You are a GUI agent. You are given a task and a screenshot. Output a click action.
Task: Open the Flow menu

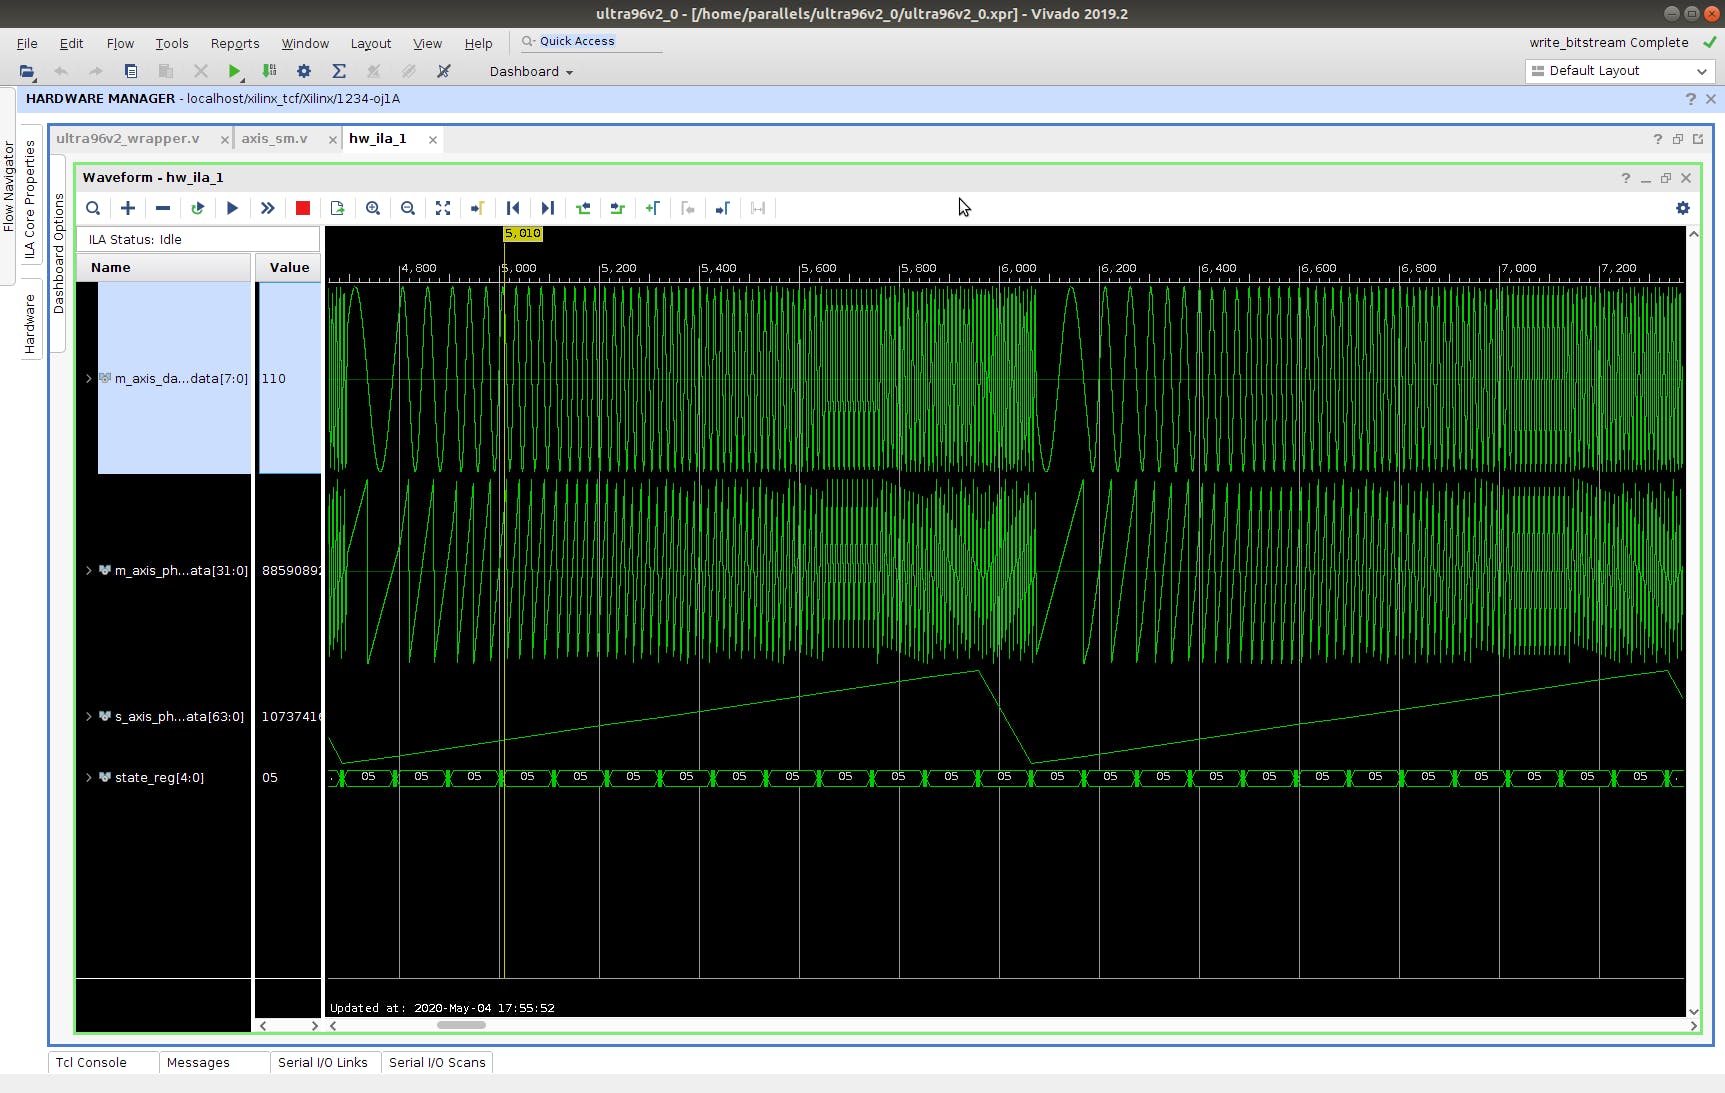pos(120,43)
